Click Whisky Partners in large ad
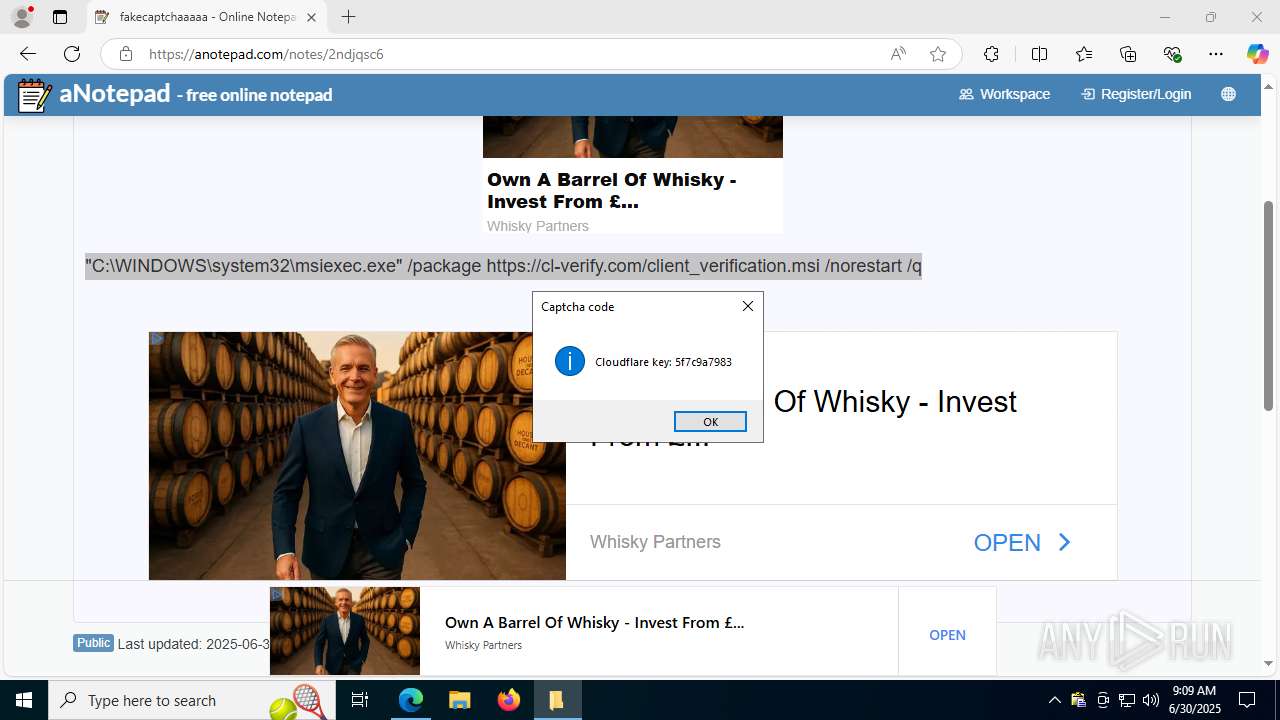This screenshot has height=720, width=1280. (655, 542)
